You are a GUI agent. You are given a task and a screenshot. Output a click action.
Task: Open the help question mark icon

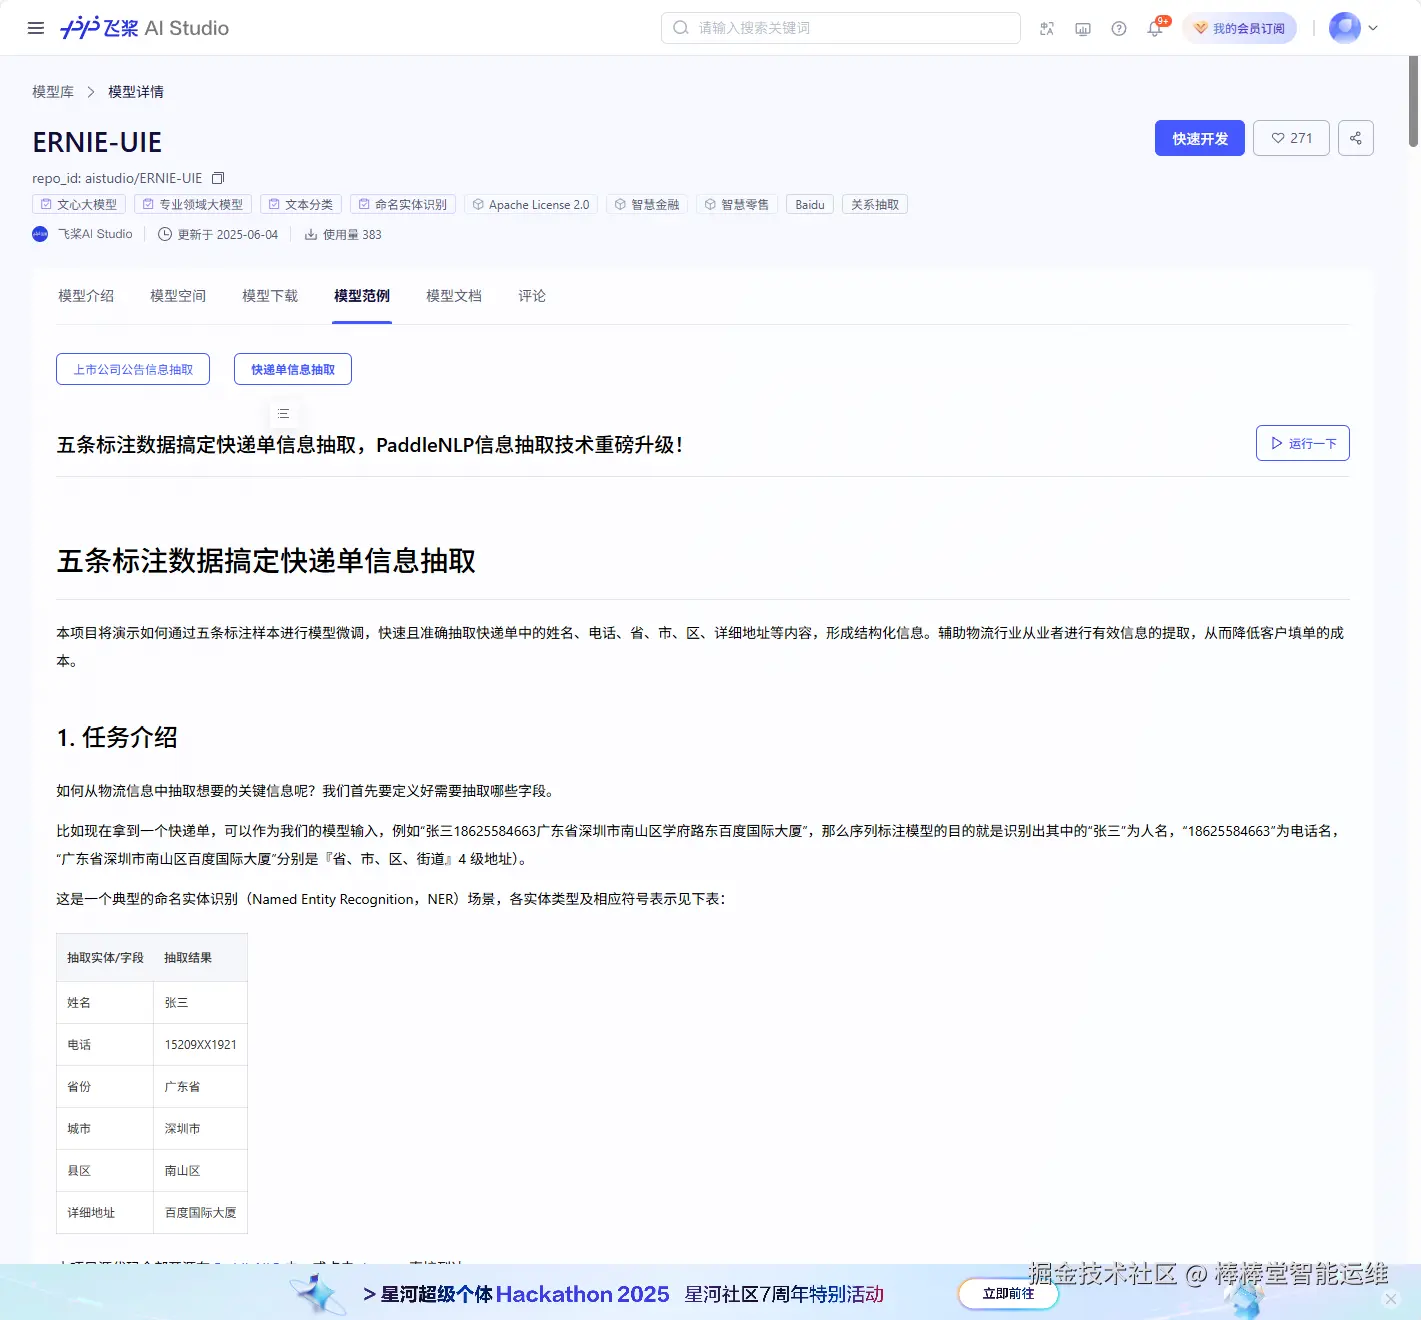coord(1119,28)
